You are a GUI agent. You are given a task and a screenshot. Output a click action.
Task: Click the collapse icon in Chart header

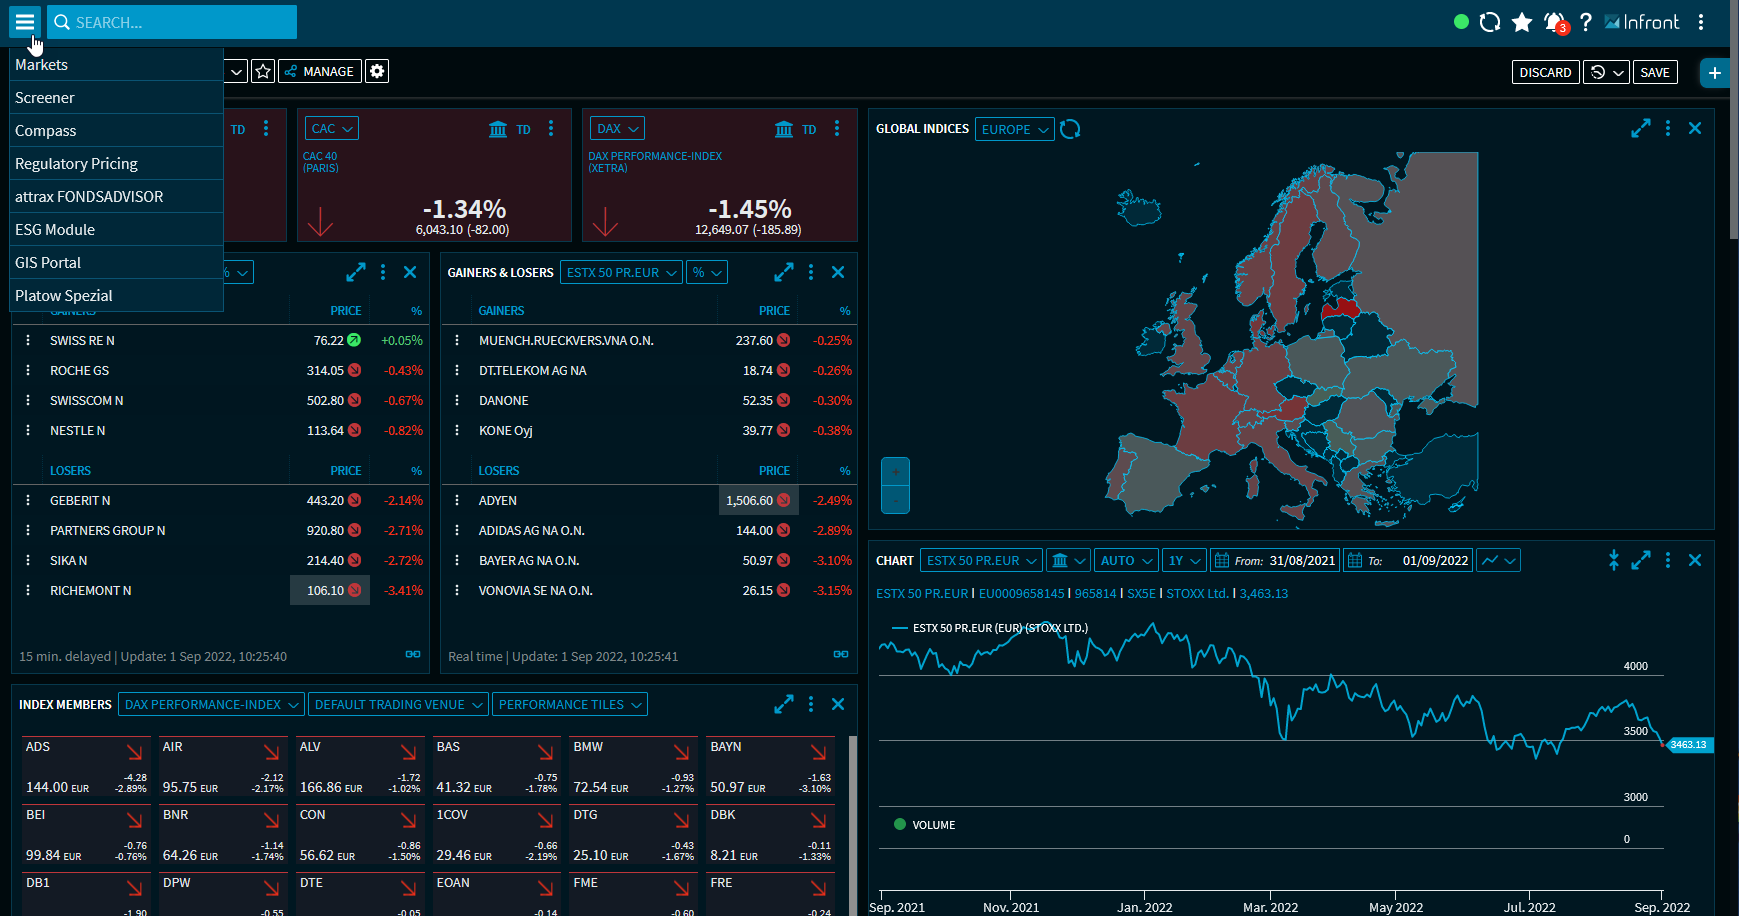tap(1613, 561)
